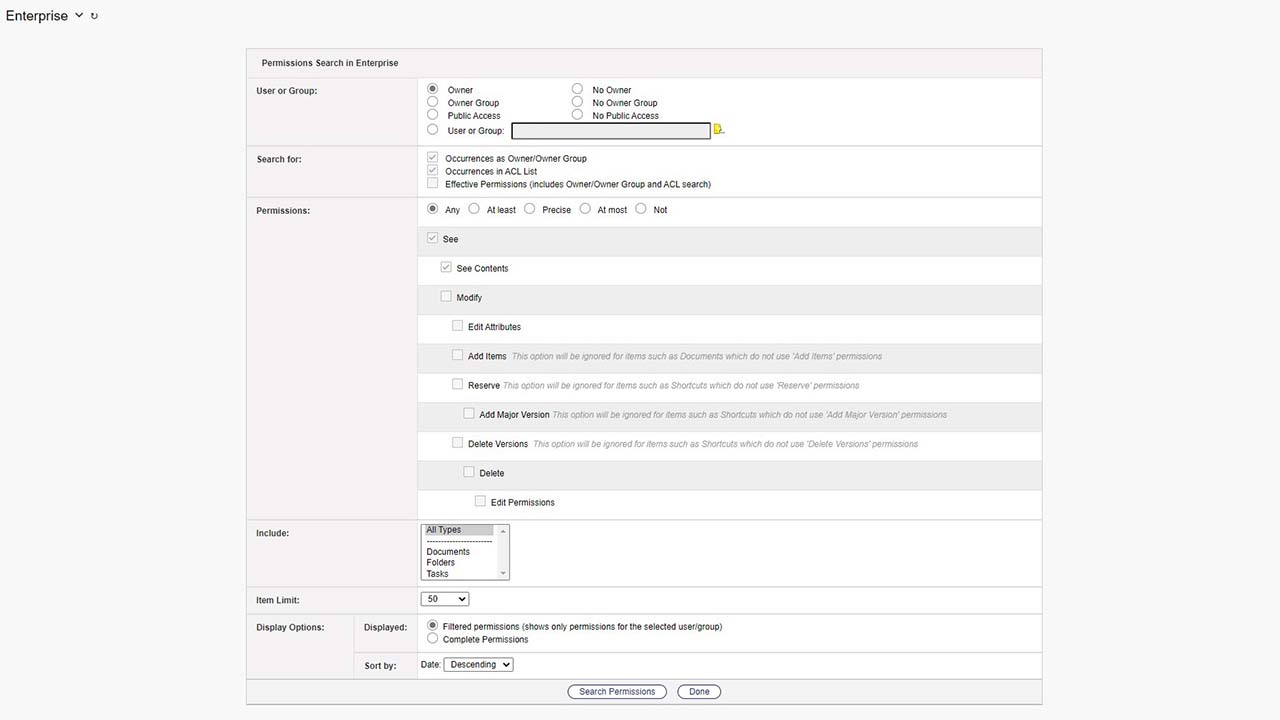The height and width of the screenshot is (720, 1280).
Task: Check the Add Items checkbox
Action: point(458,355)
